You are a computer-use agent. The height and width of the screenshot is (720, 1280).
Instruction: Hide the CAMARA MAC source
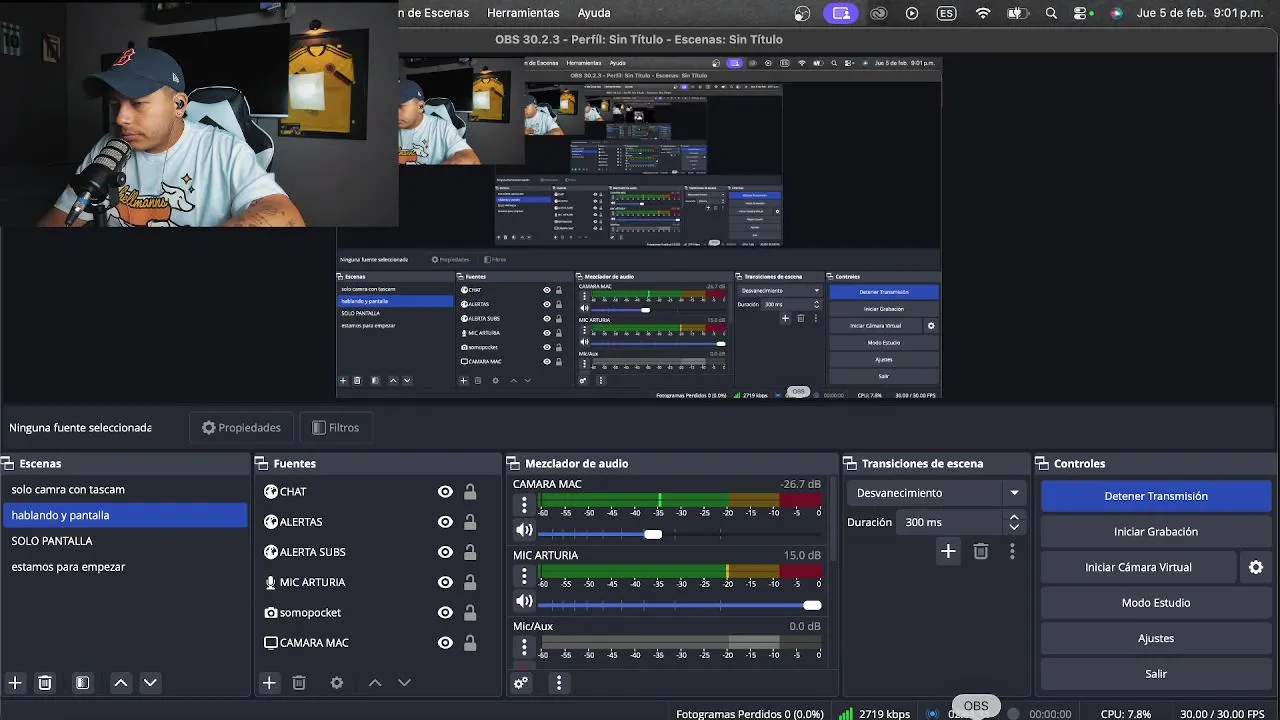445,643
